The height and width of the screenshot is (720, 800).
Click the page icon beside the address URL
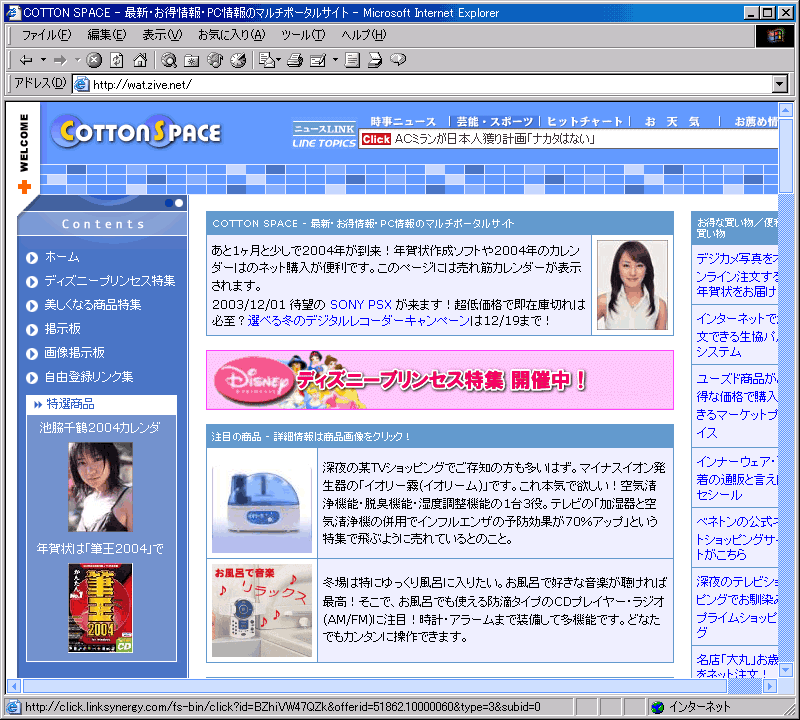[82, 84]
